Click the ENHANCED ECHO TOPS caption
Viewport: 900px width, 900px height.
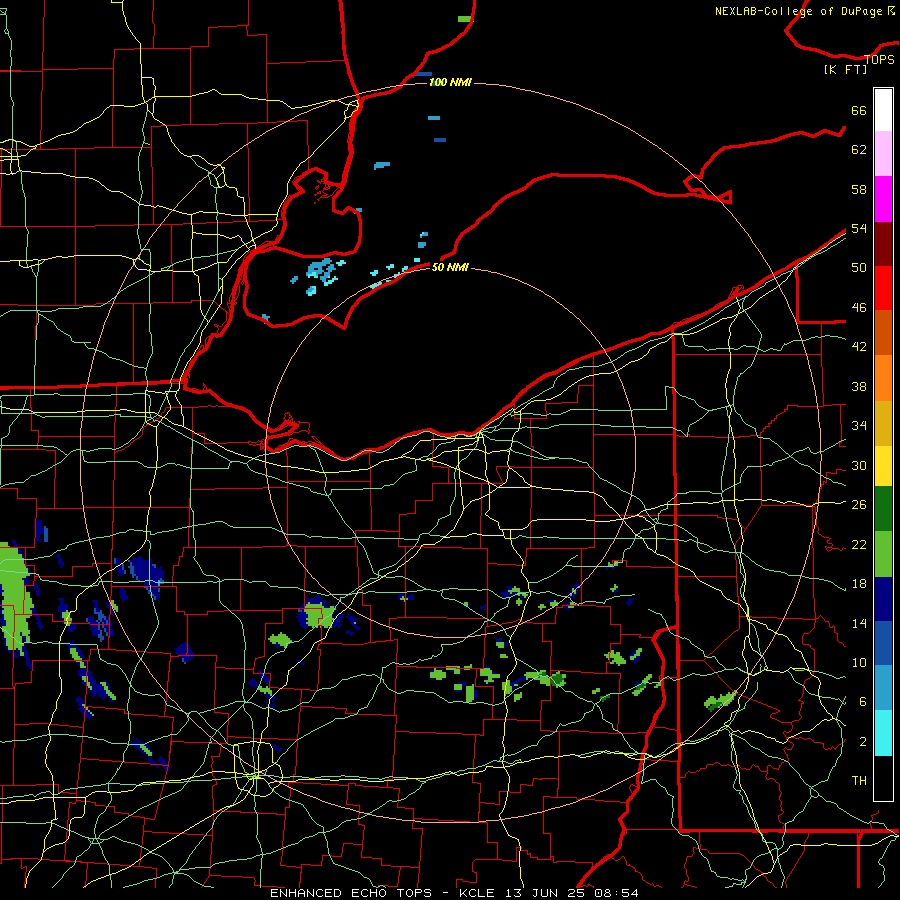coord(351,893)
